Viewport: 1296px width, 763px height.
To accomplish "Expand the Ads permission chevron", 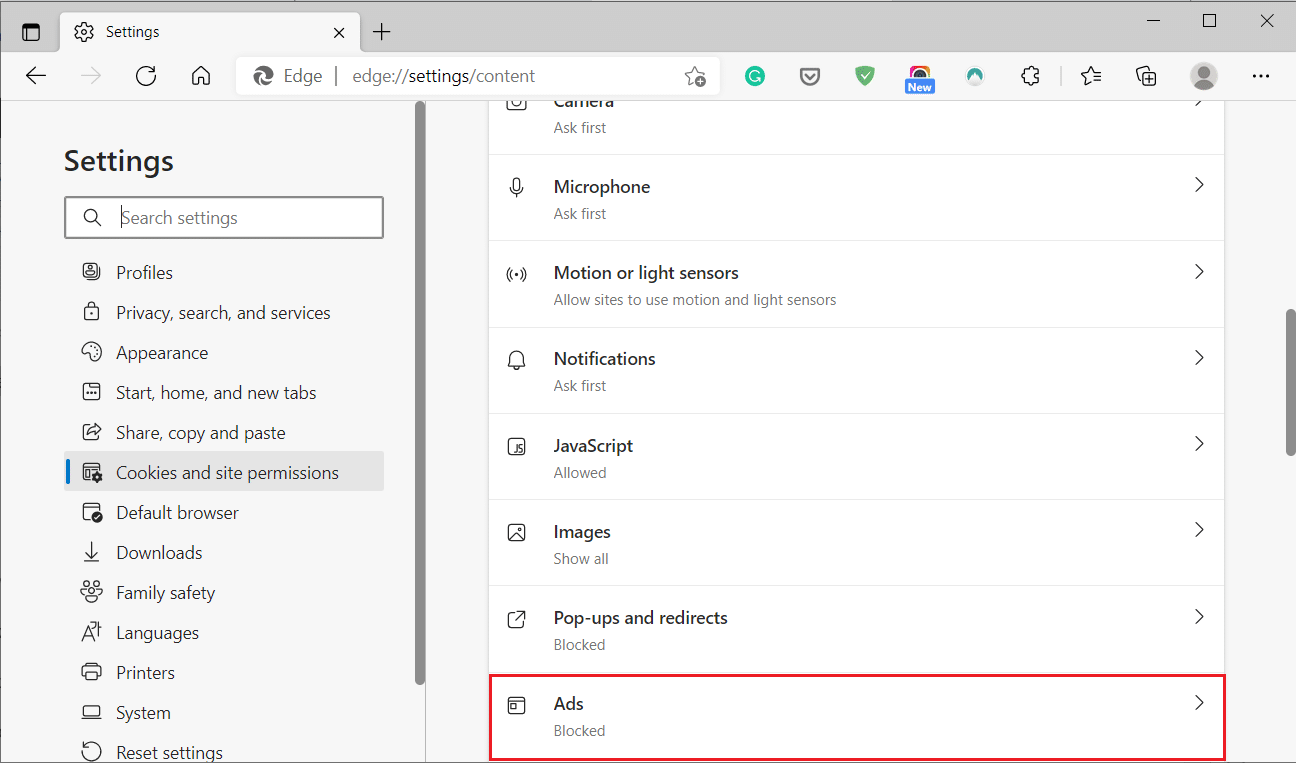I will click(1199, 703).
